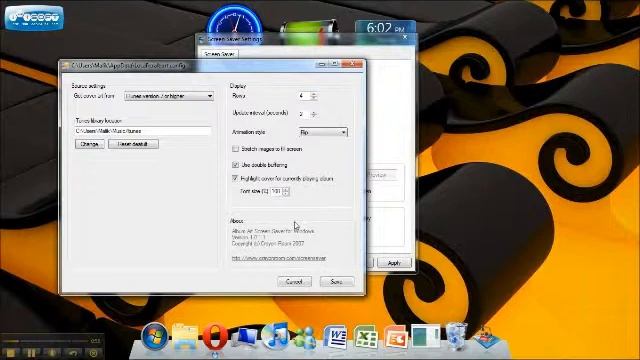Click Preview button in Screen Saver Settings window
This screenshot has height=360, width=640.
coord(382,175)
